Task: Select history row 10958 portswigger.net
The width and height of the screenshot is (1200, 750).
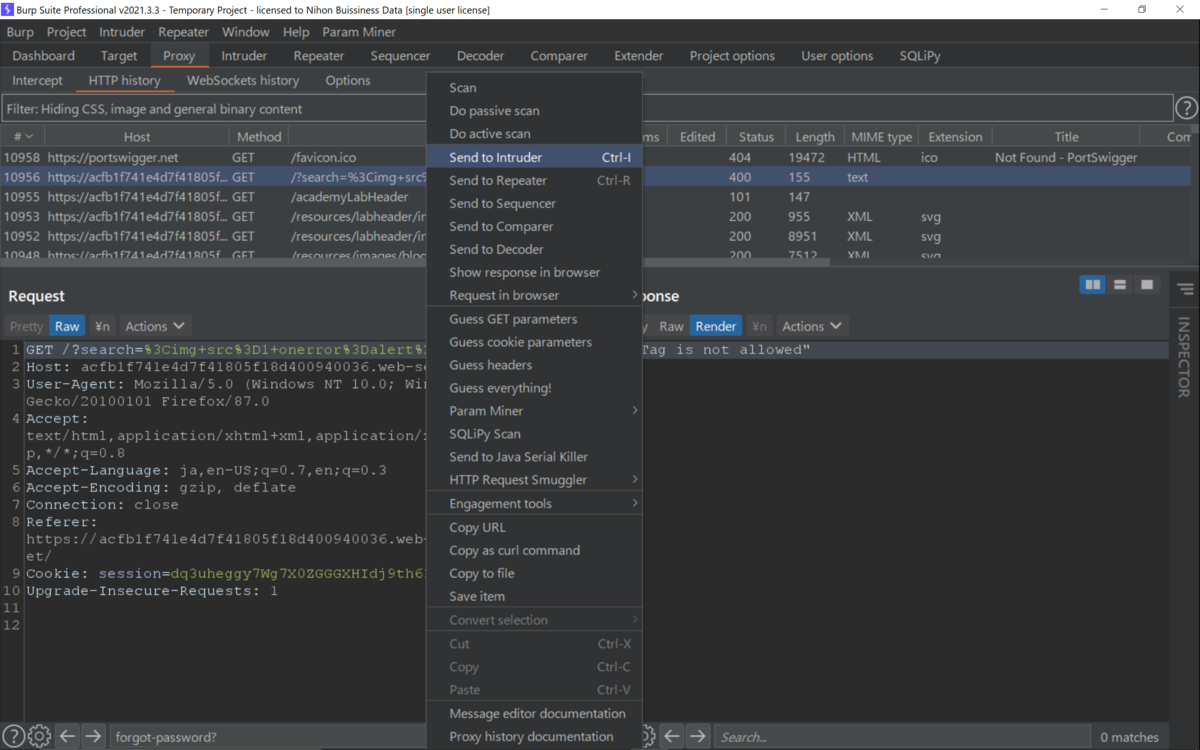Action: point(596,157)
